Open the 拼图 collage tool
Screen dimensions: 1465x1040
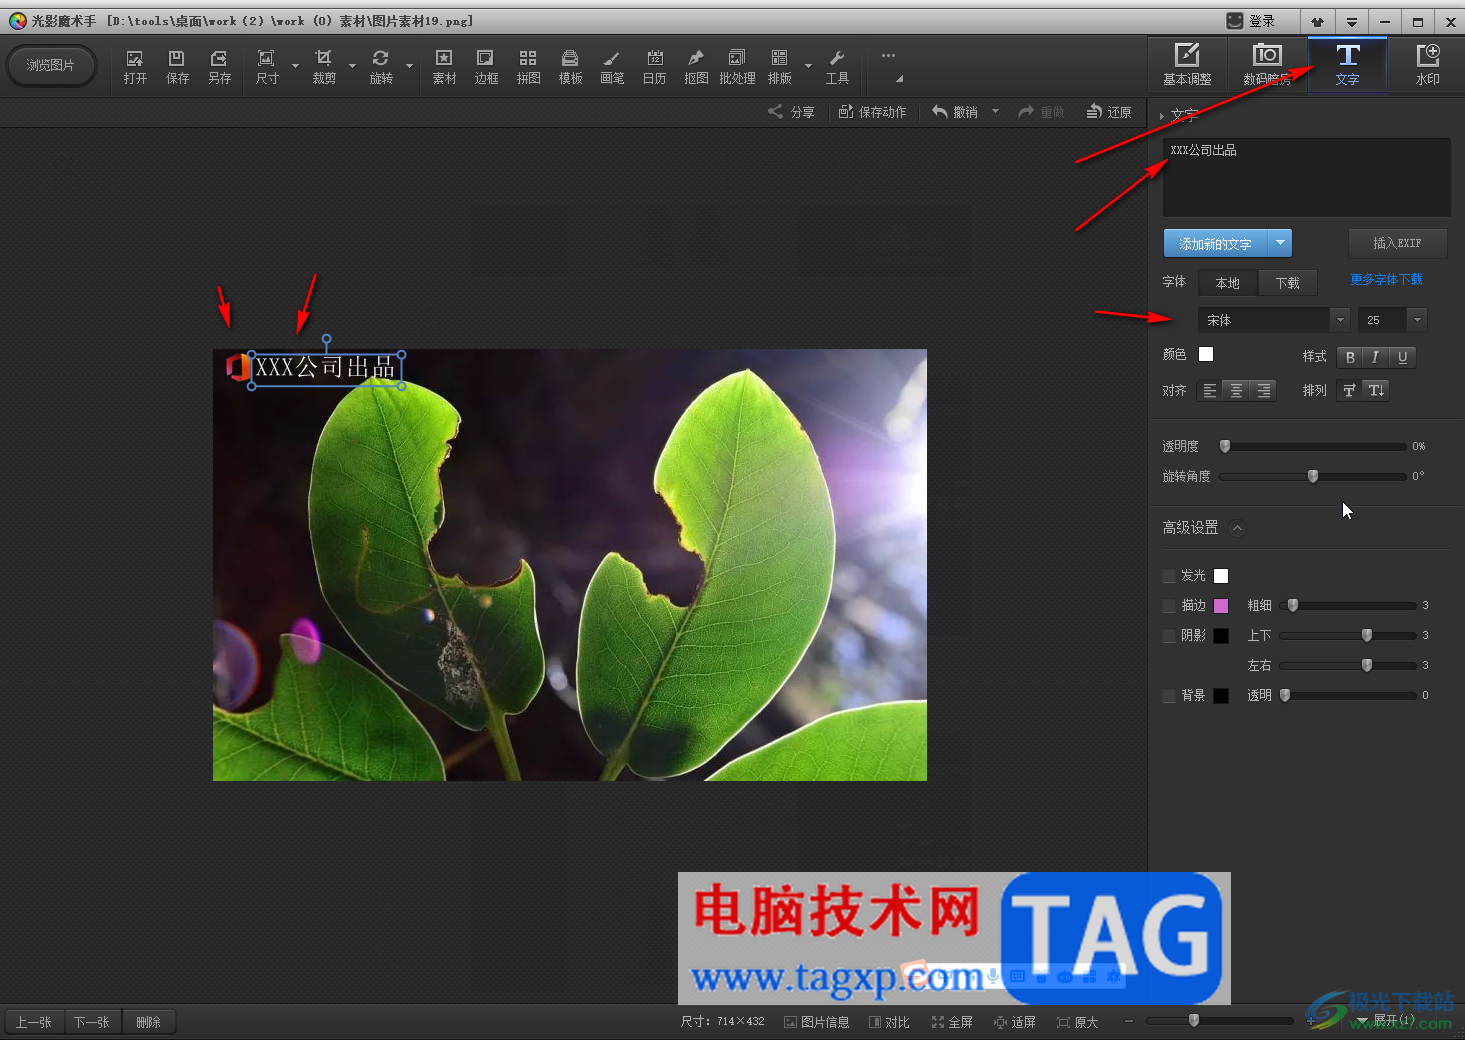tap(528, 67)
